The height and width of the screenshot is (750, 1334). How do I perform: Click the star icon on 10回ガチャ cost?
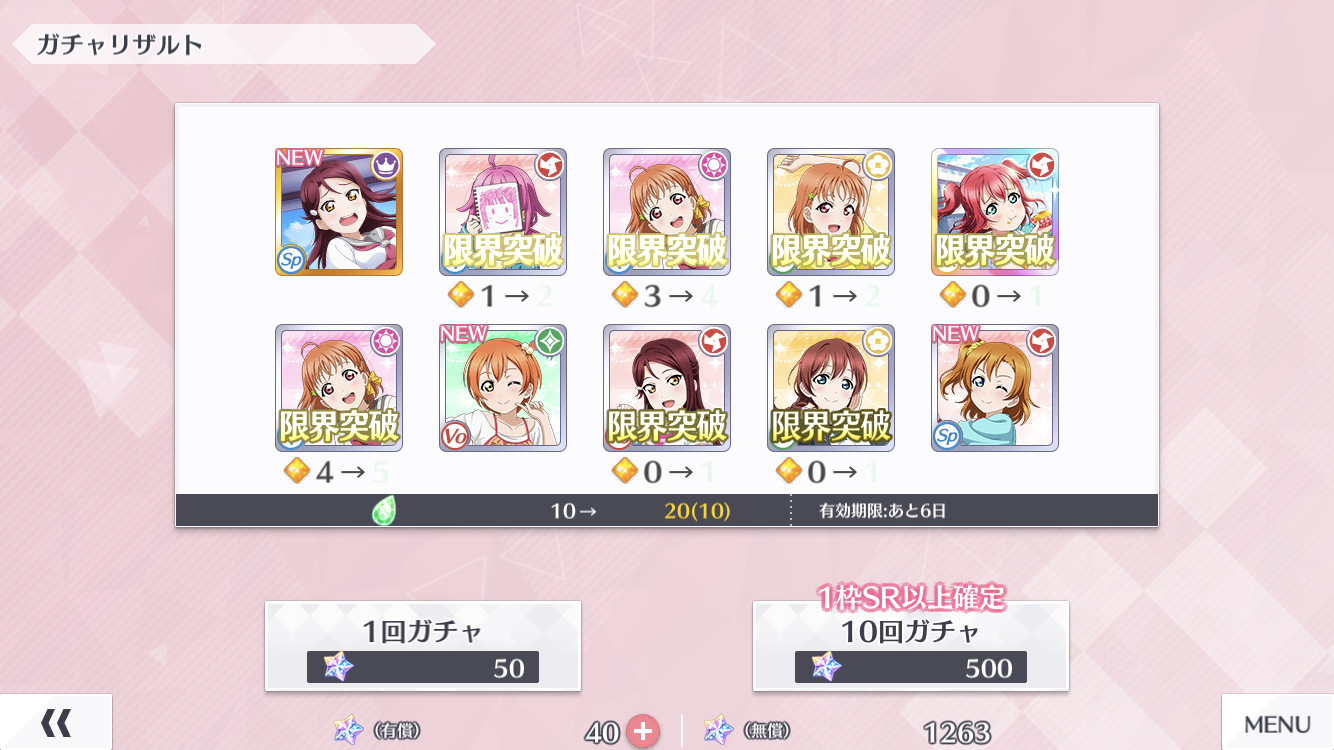pos(826,667)
